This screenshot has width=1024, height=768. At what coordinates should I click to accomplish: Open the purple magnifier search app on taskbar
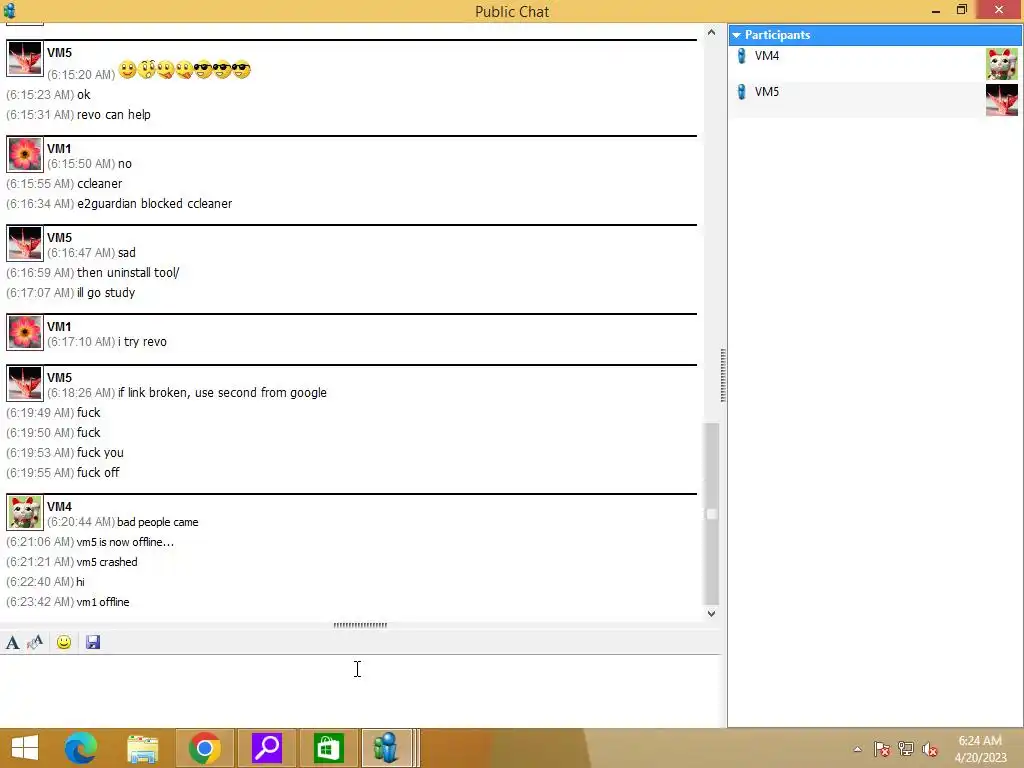(266, 748)
